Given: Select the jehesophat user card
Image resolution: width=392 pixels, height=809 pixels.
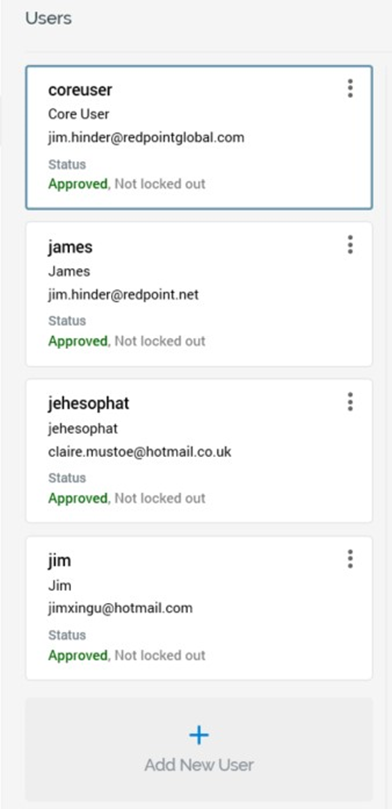Looking at the screenshot, I should [x=199, y=451].
